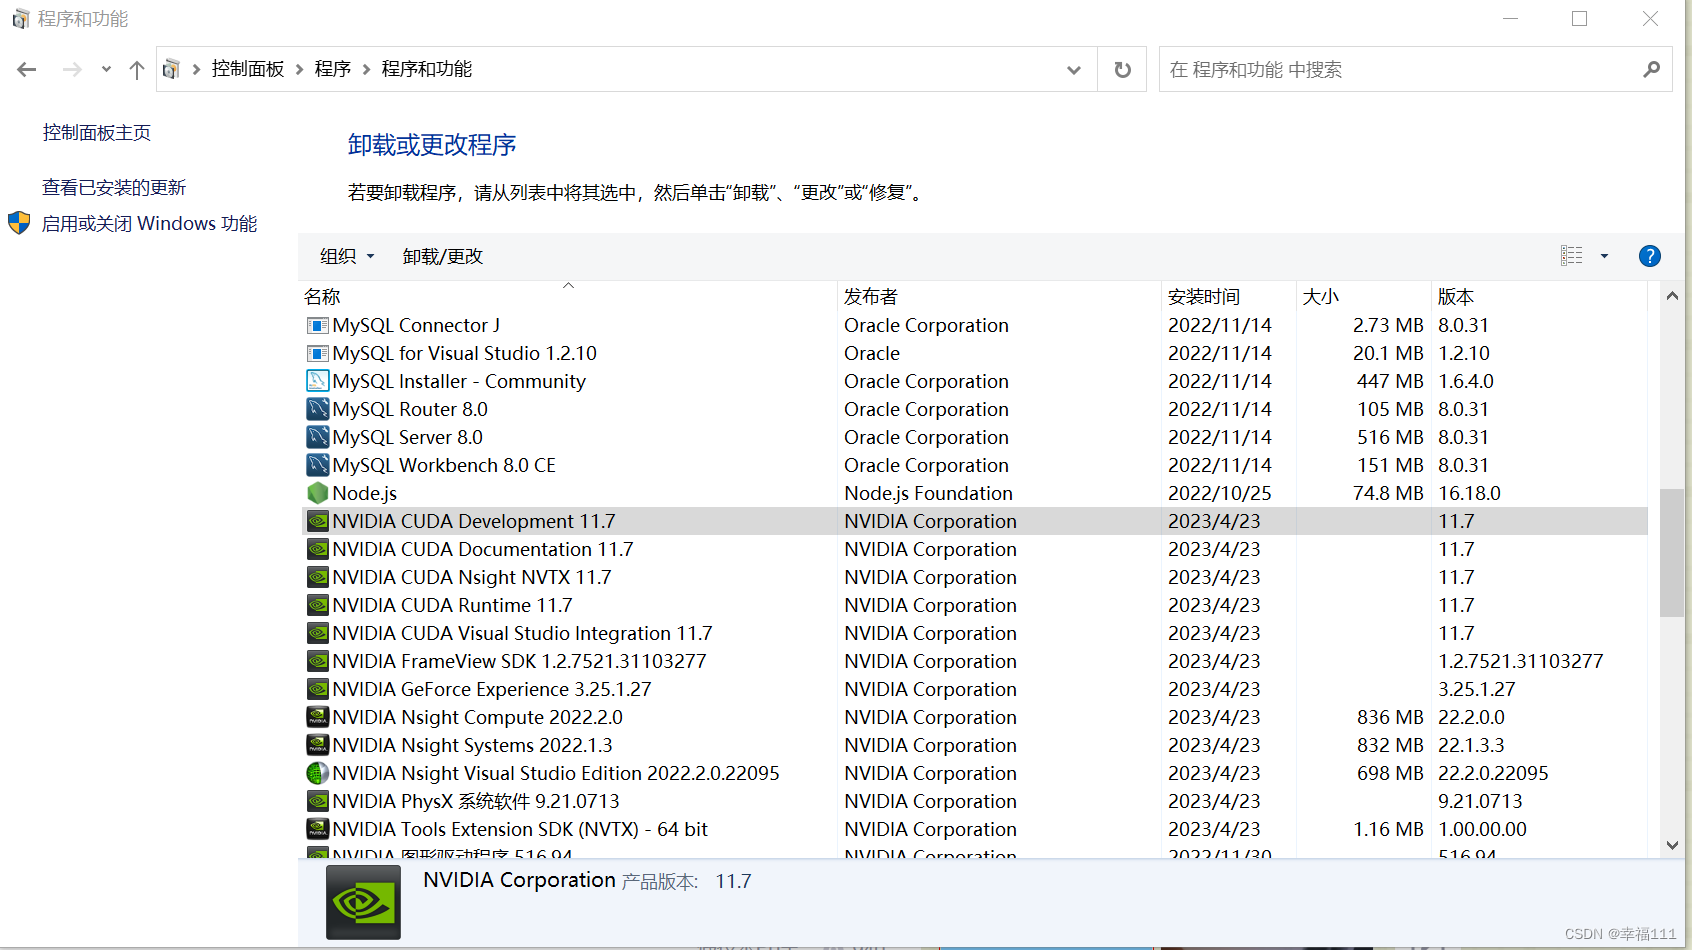Navigate to 控制面板 breadcrumb
Image resolution: width=1692 pixels, height=950 pixels.
248,69
